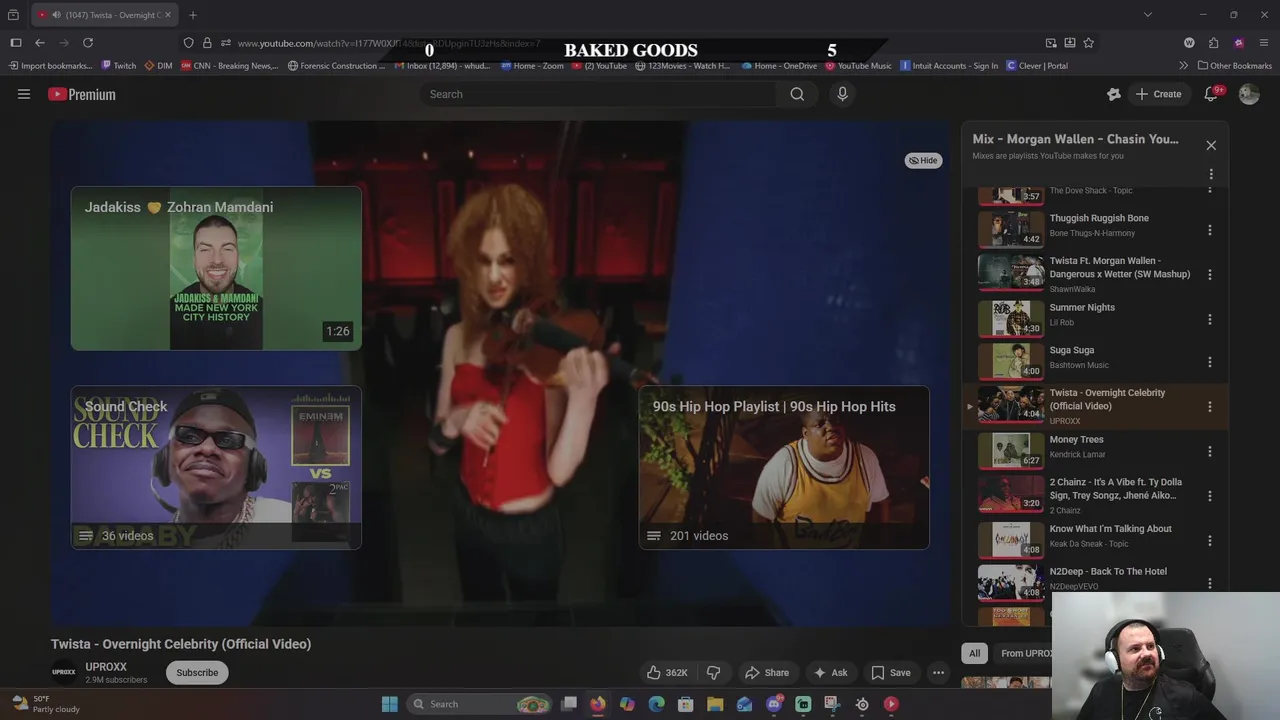Open Discord from taskbar
Viewport: 1280px width, 720px height.
pyautogui.click(x=774, y=704)
